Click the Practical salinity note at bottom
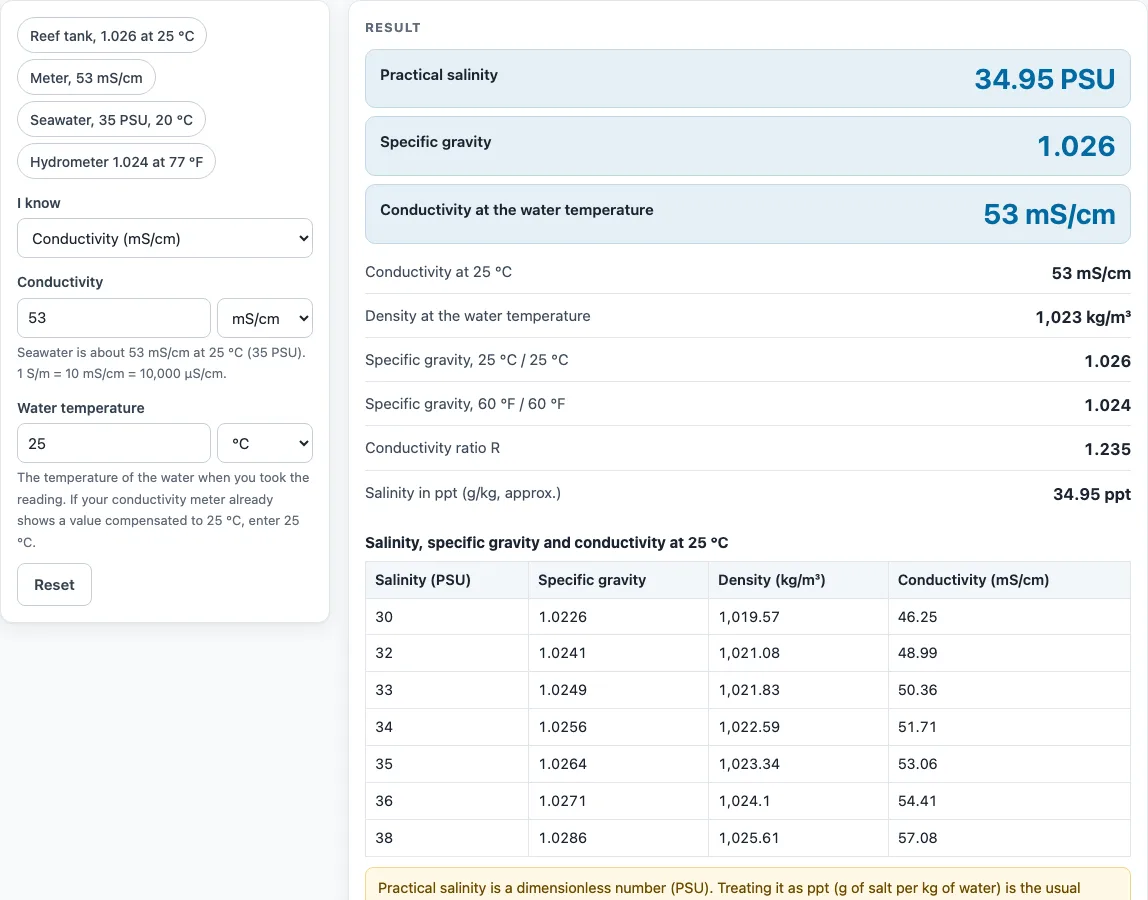 (x=748, y=884)
